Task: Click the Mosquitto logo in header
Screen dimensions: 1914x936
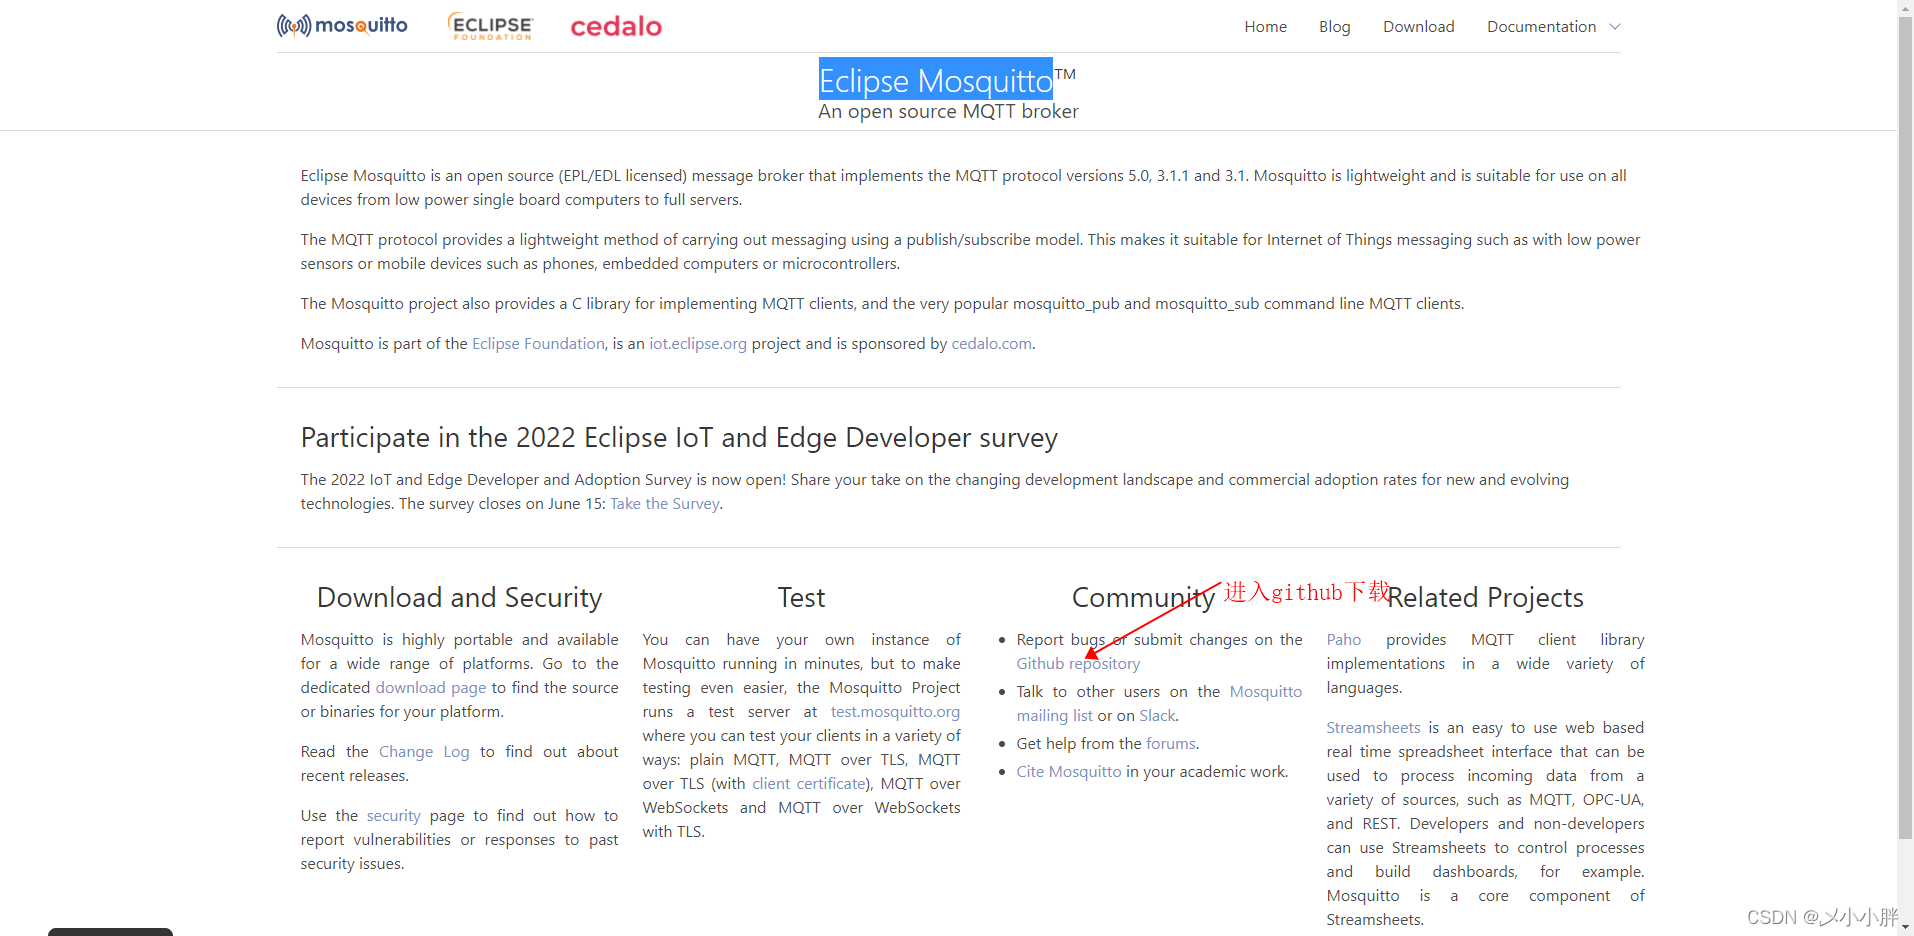Action: click(x=342, y=25)
